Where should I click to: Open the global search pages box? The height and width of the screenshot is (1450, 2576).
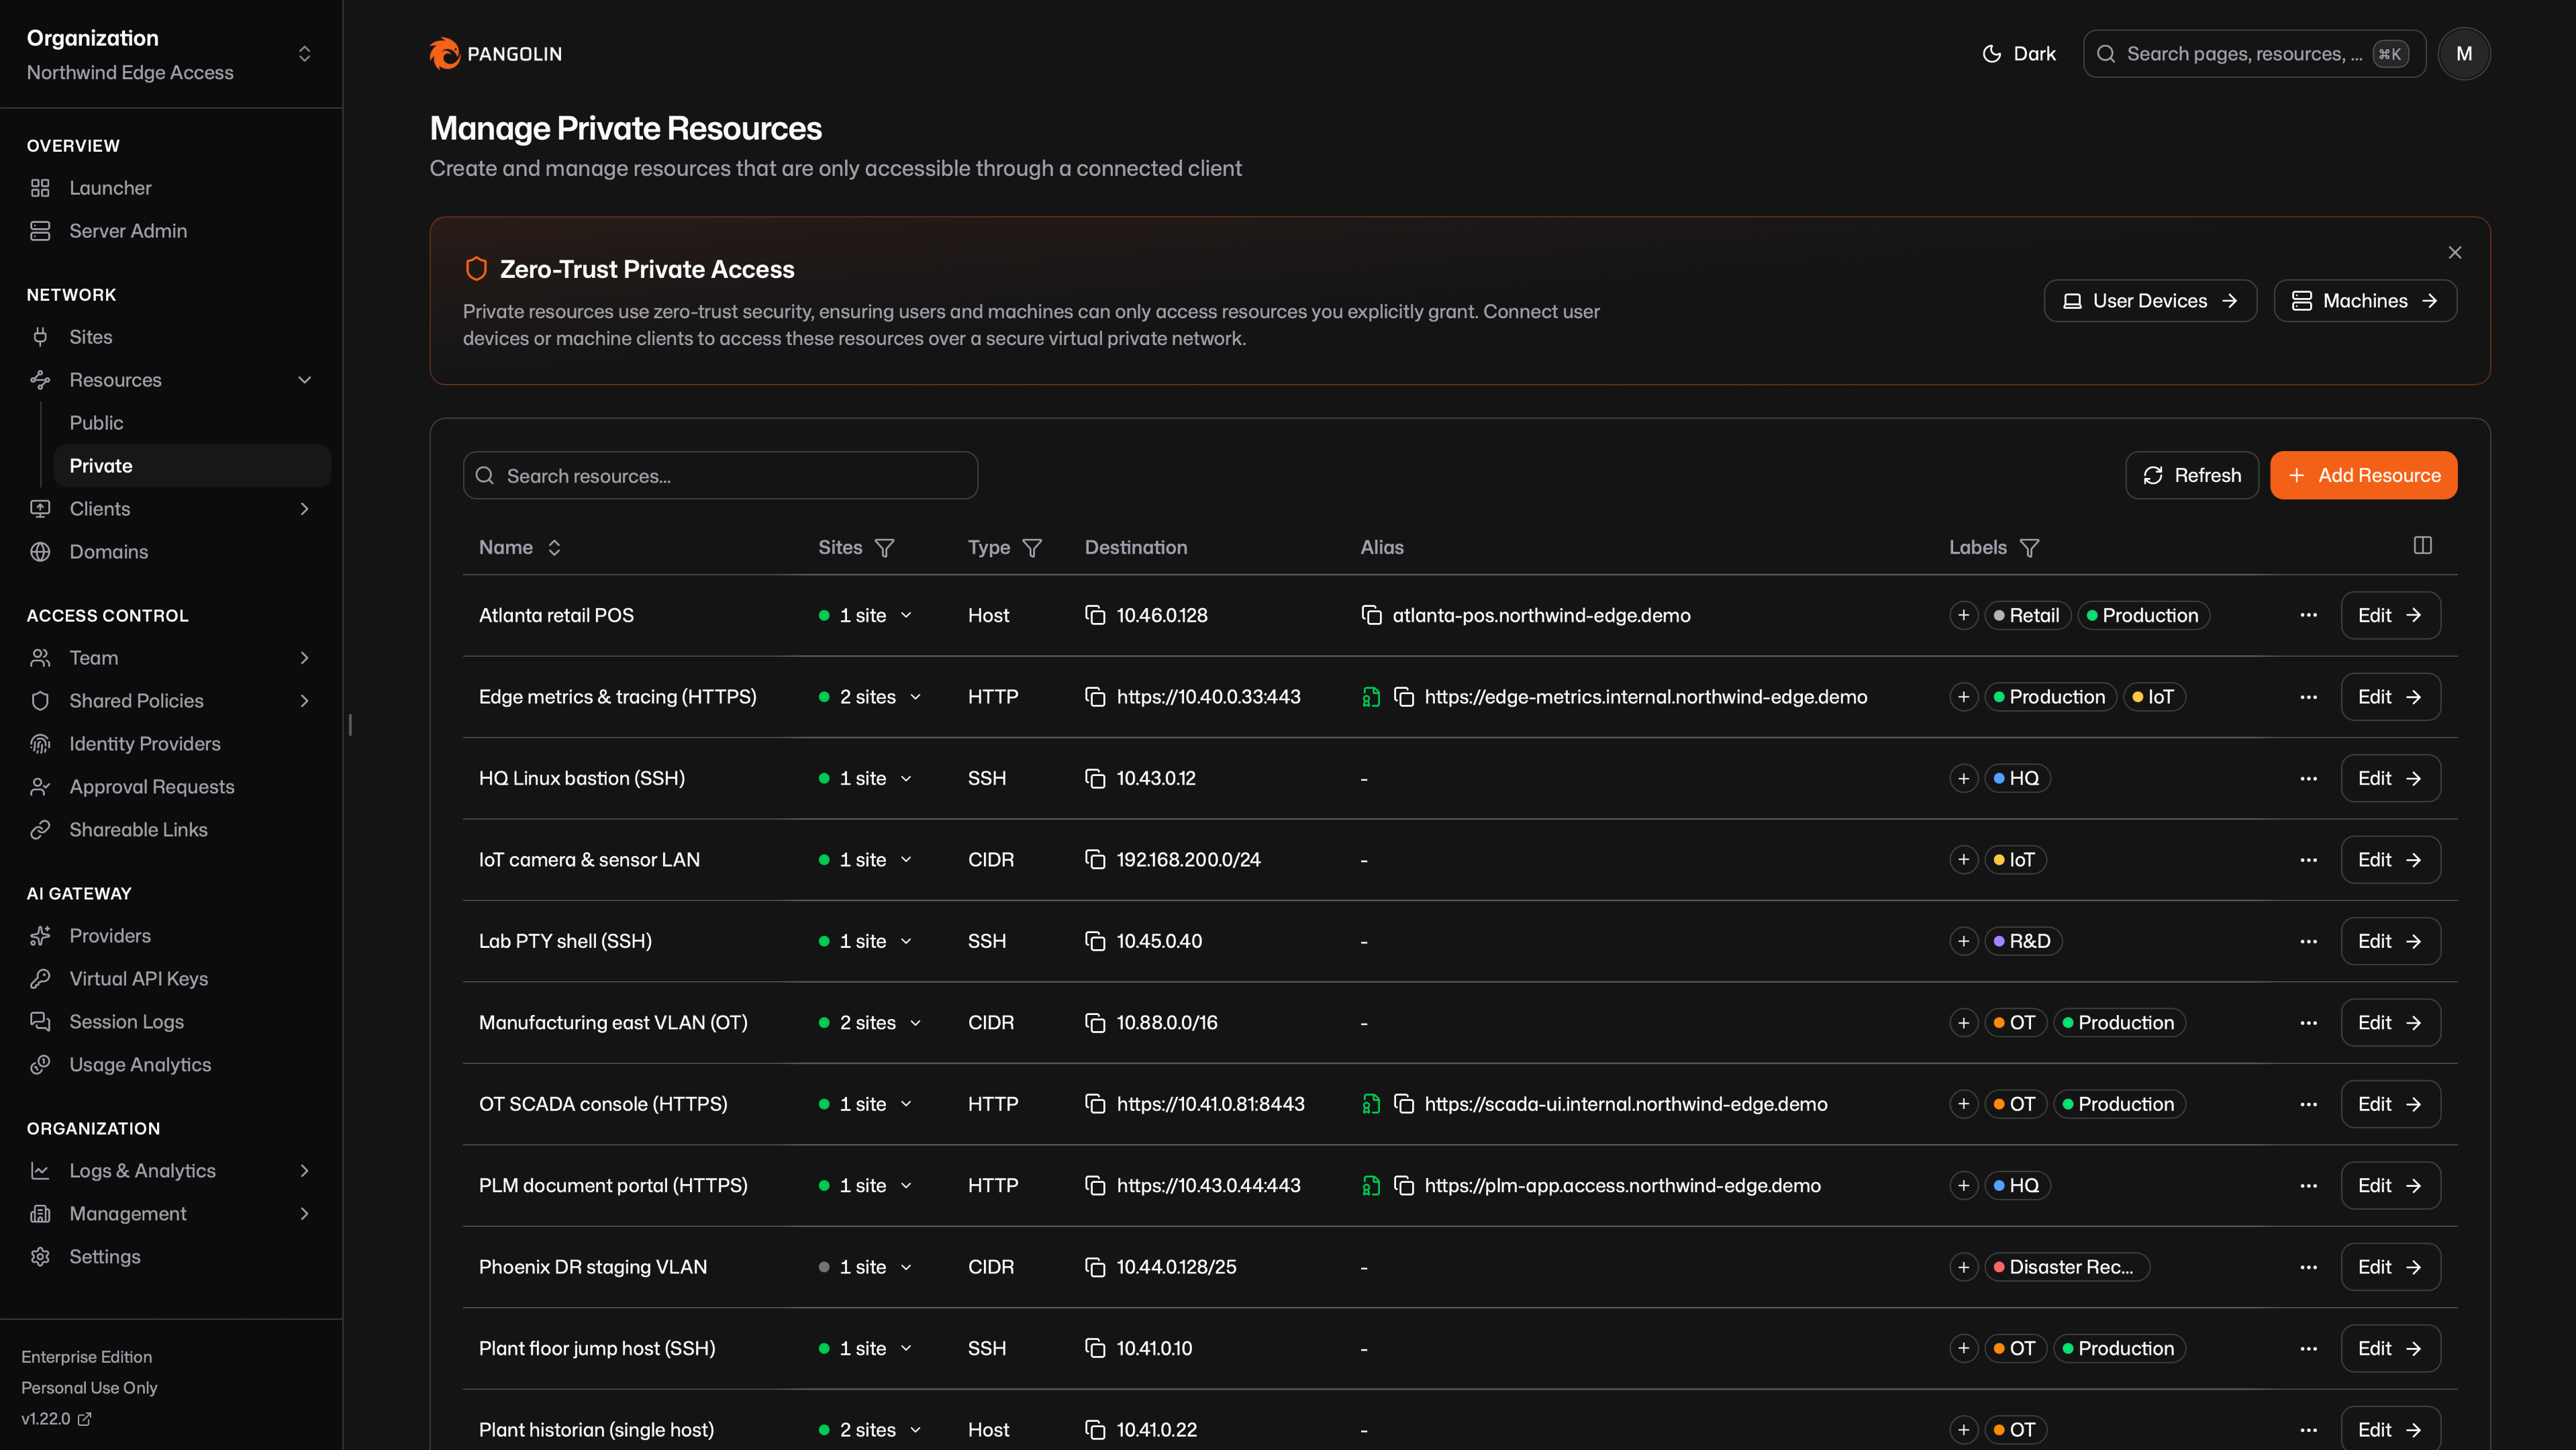[2254, 54]
